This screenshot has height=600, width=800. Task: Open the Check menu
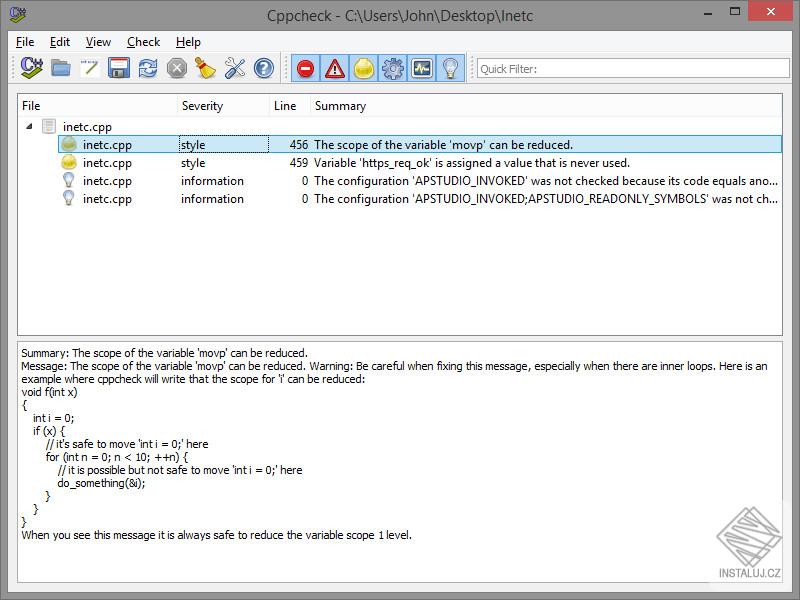[x=143, y=42]
